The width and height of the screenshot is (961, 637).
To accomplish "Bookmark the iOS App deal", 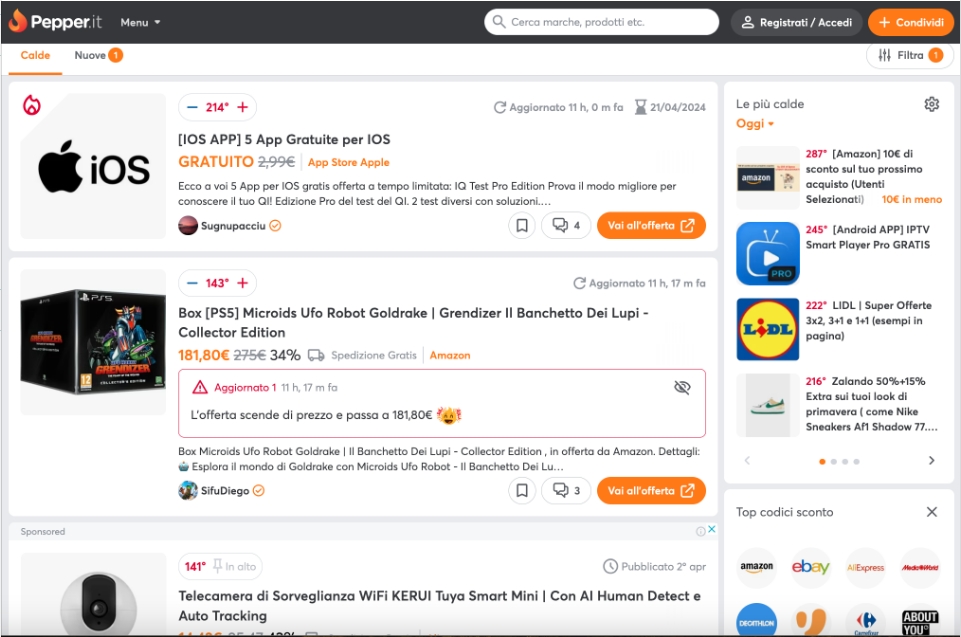I will (522, 226).
